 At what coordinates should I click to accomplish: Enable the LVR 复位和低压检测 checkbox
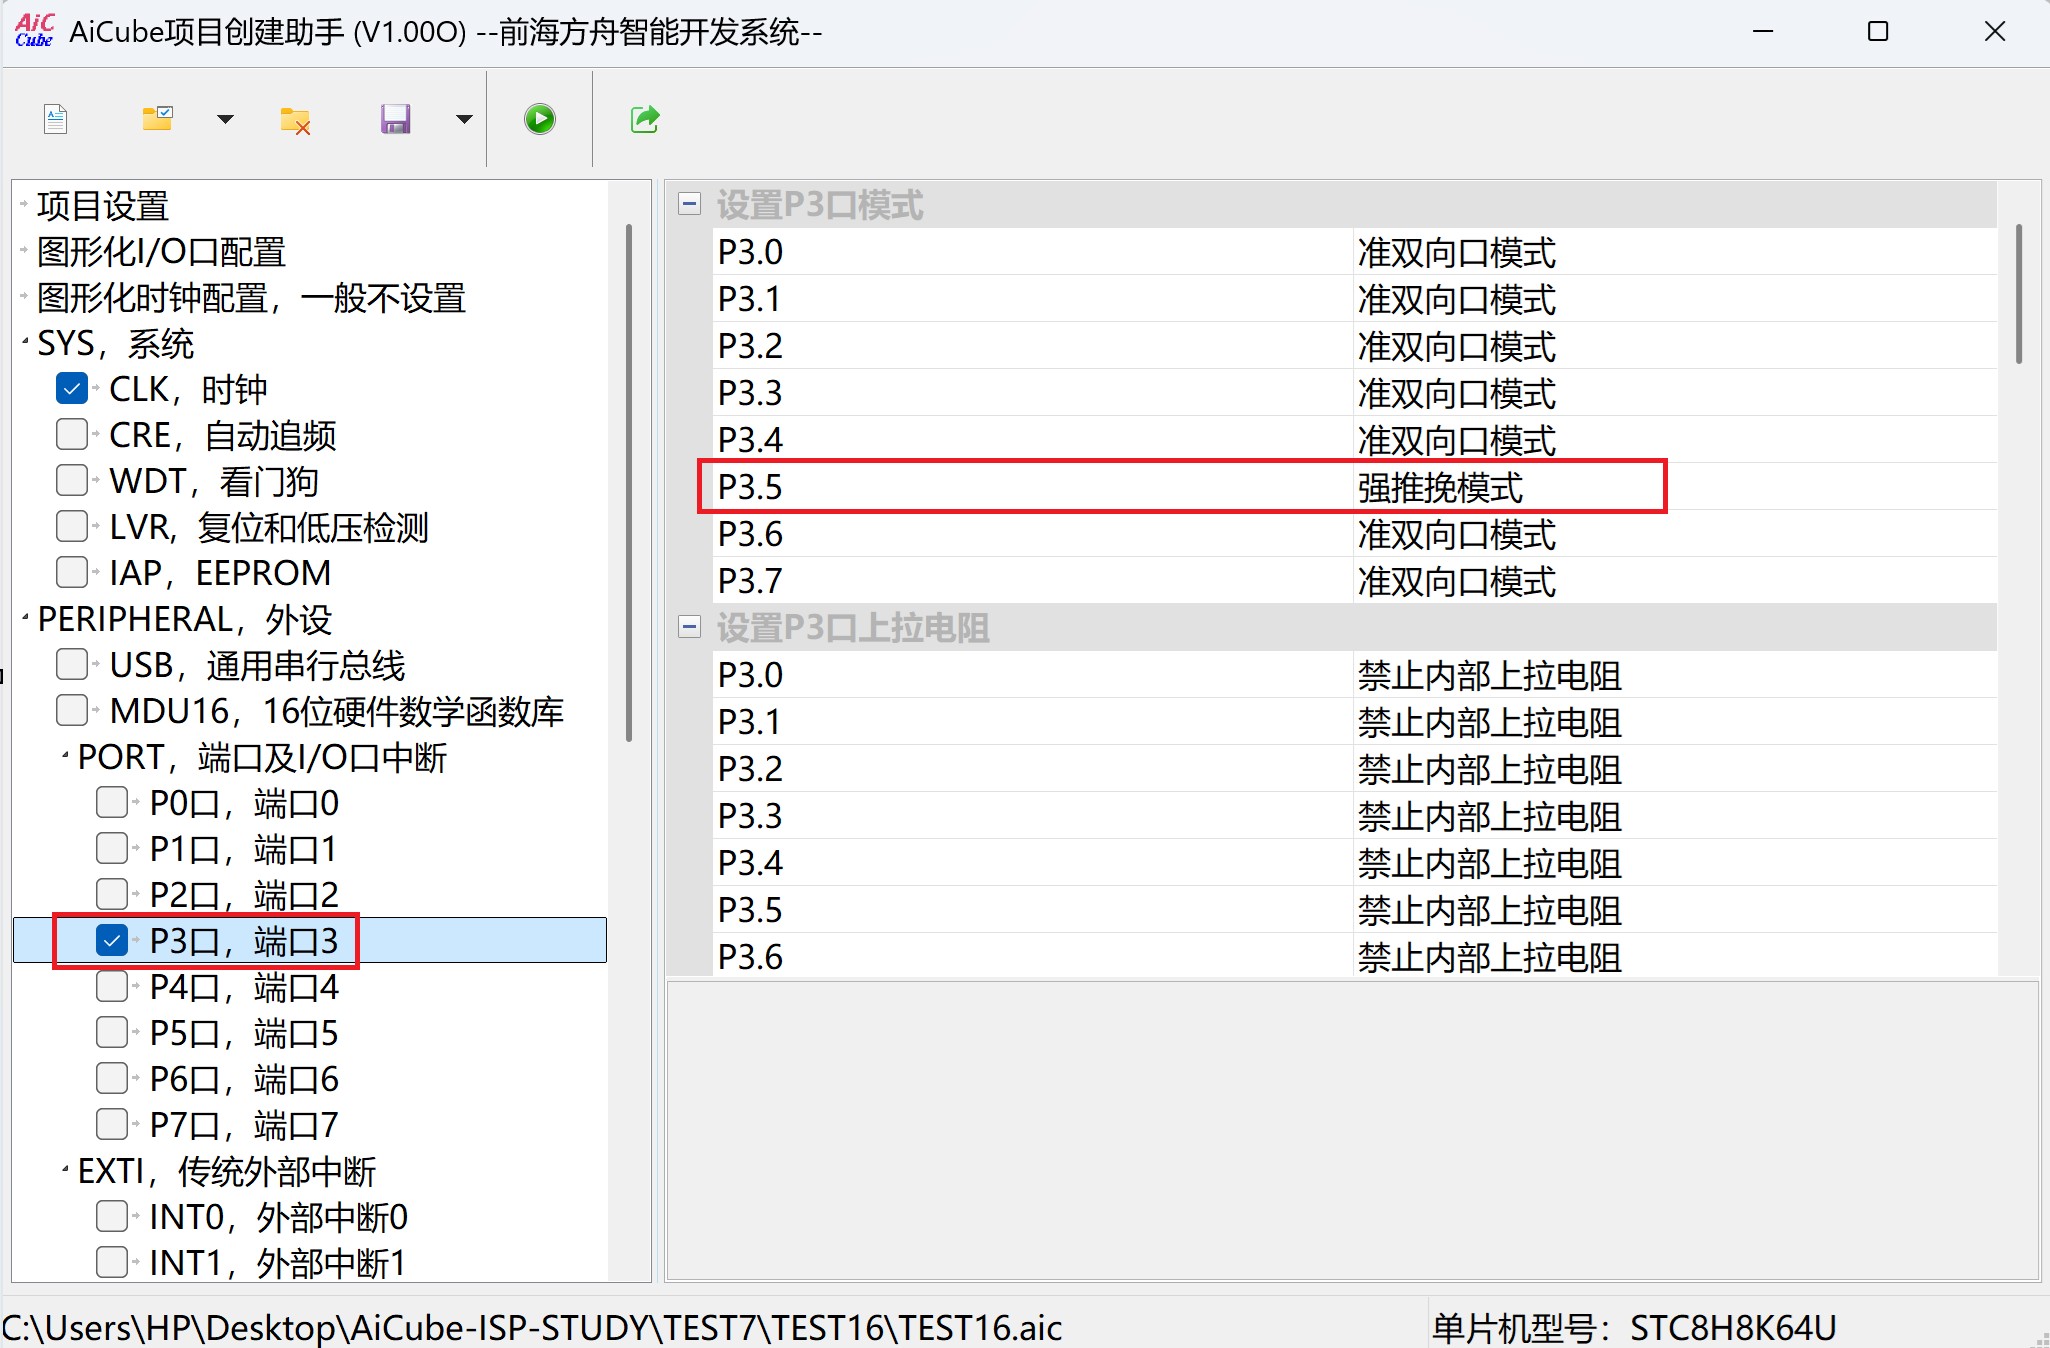click(72, 526)
